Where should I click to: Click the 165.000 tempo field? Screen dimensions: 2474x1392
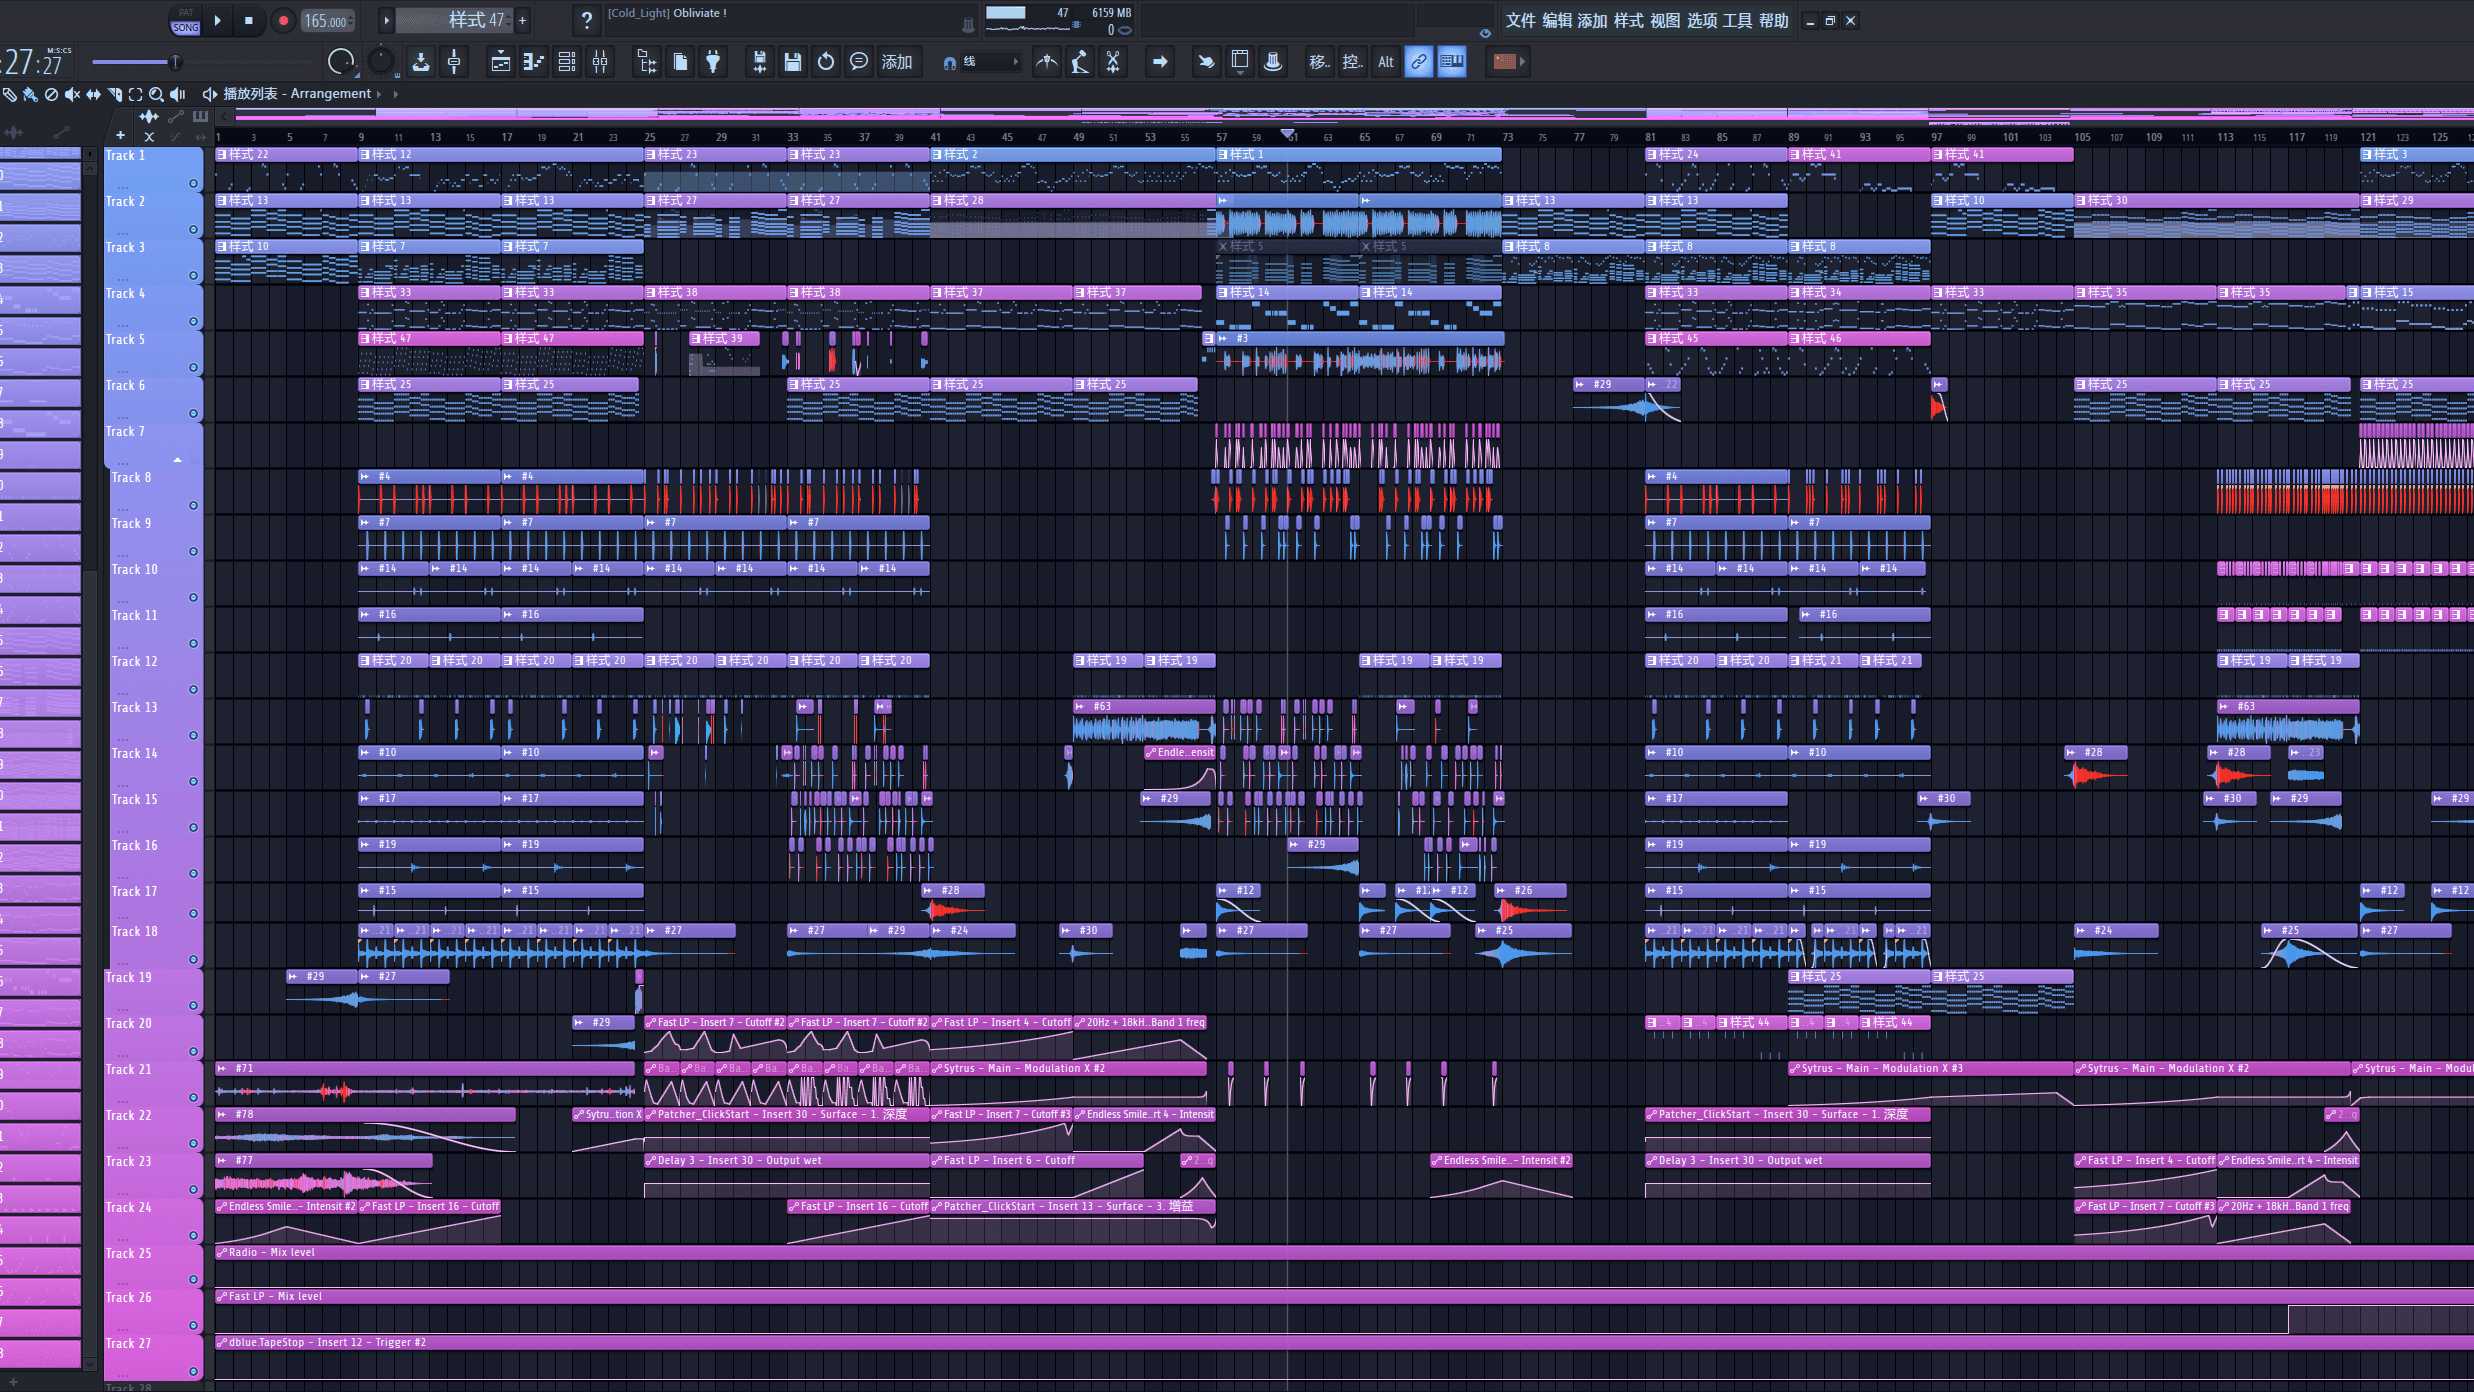[326, 21]
